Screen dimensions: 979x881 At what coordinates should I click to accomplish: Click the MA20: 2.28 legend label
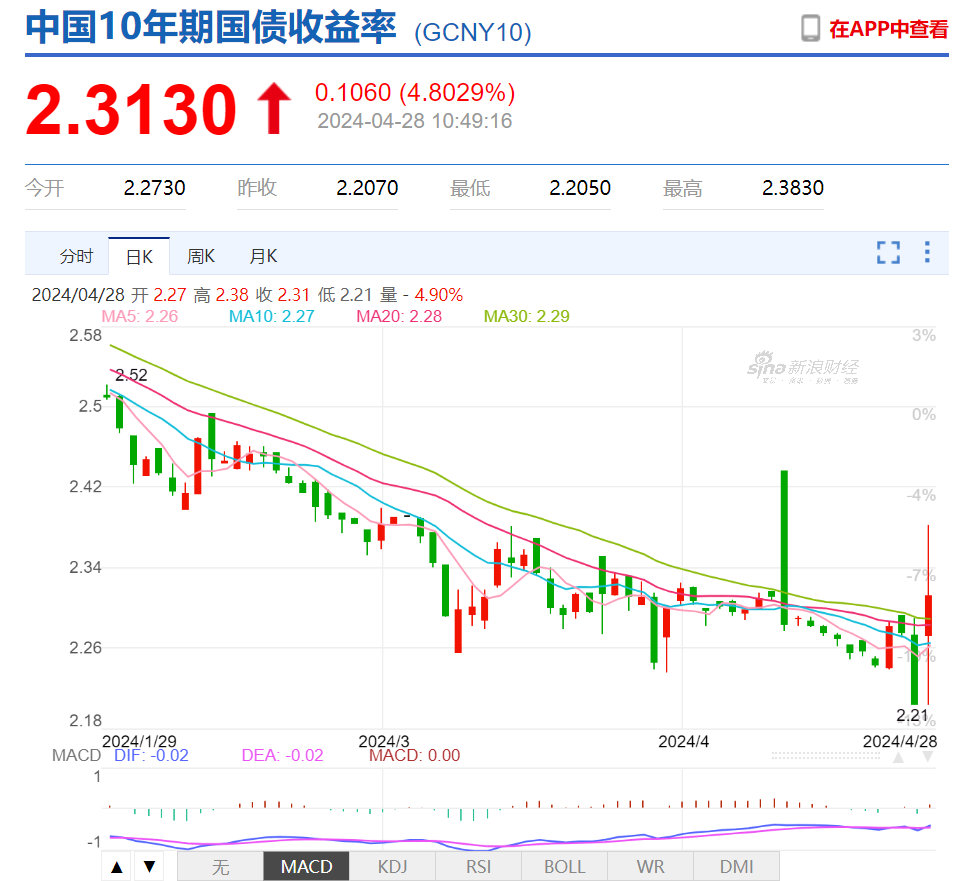399,316
